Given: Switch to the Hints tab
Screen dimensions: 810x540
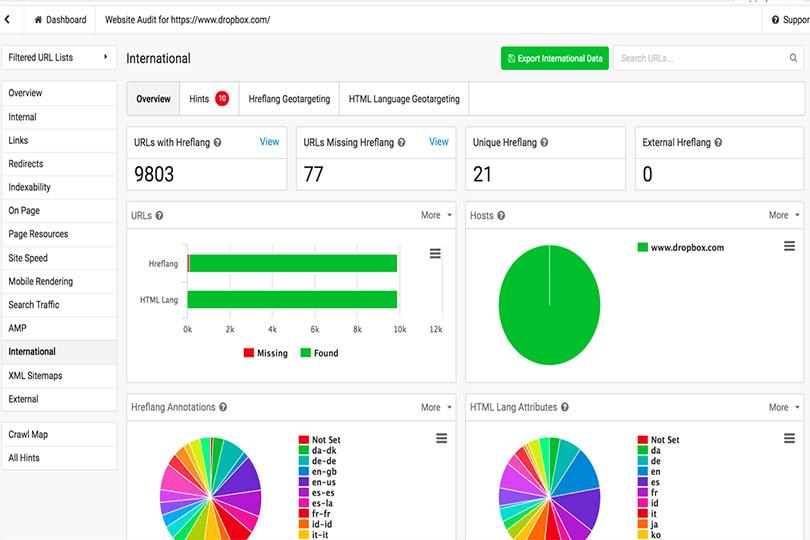Looking at the screenshot, I should coord(209,98).
